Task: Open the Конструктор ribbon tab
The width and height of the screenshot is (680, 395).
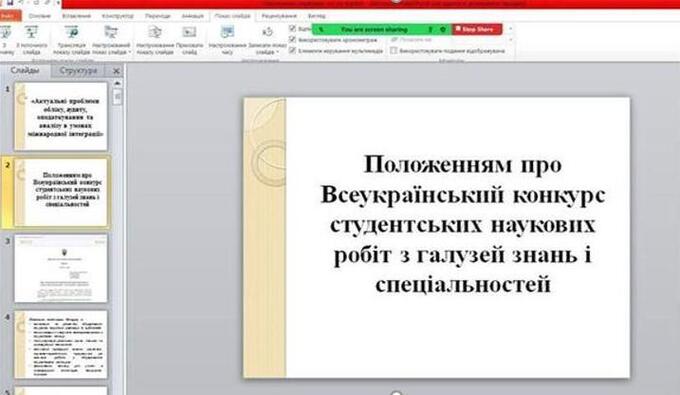Action: [118, 16]
